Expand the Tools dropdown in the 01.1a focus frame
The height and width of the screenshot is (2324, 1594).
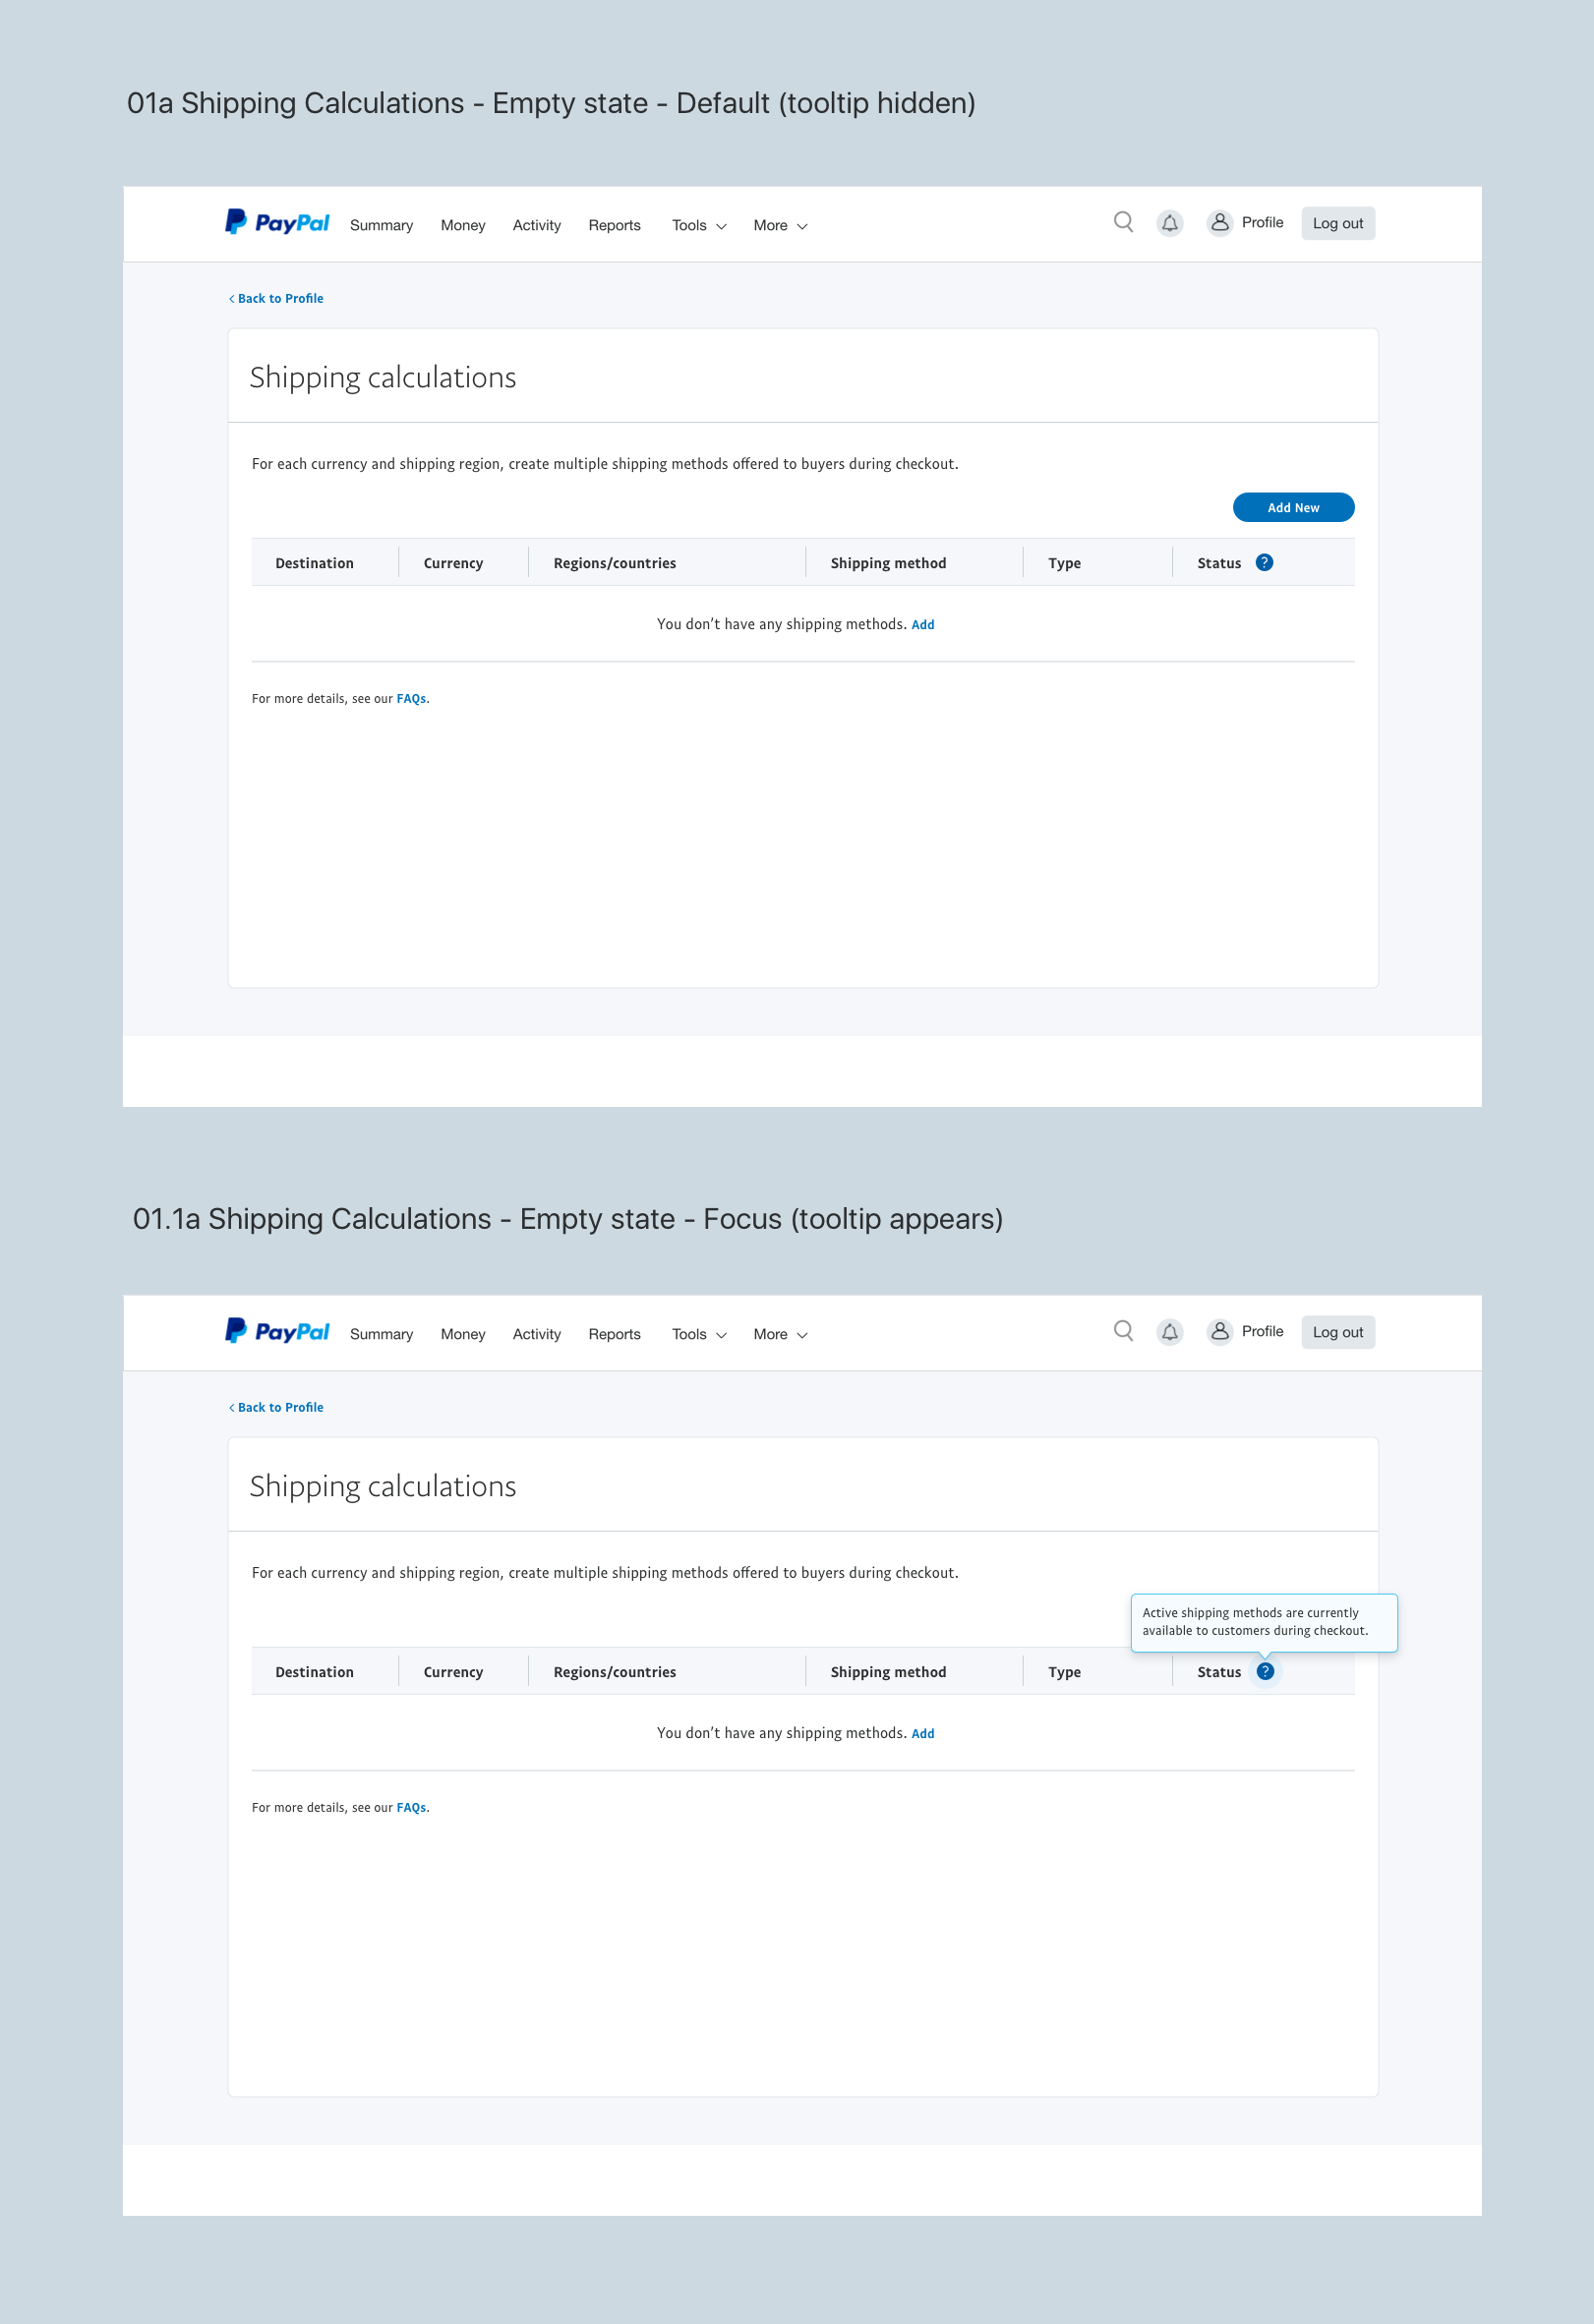[698, 1335]
